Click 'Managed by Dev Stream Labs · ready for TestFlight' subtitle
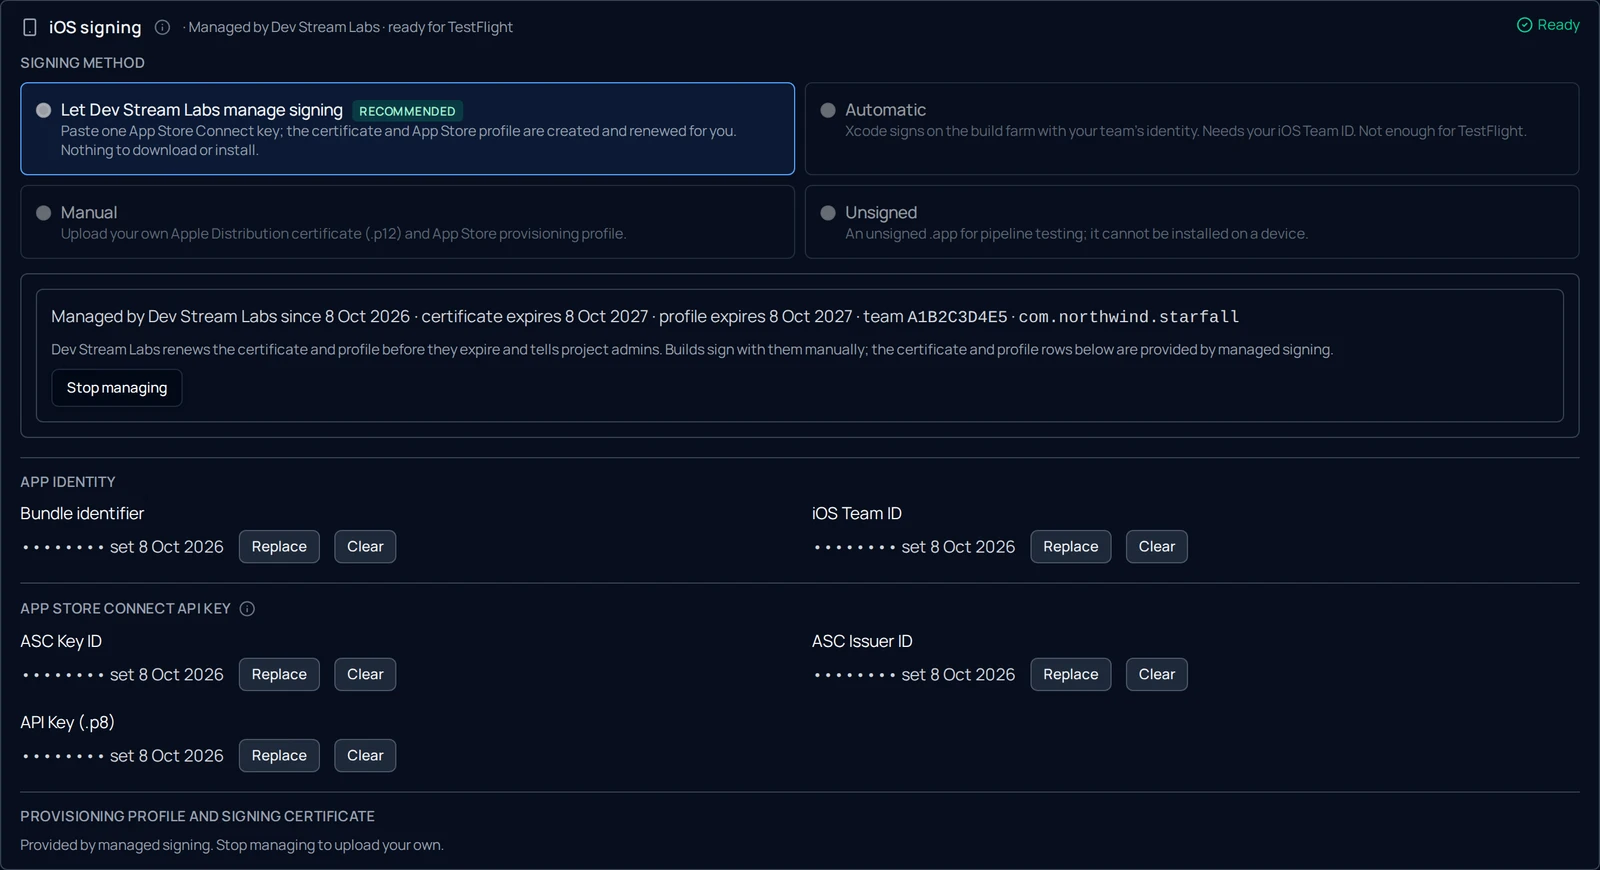1600x870 pixels. pyautogui.click(x=350, y=28)
